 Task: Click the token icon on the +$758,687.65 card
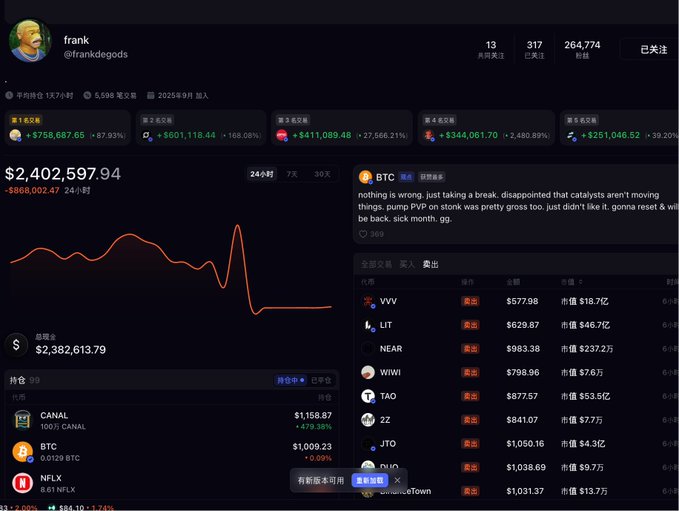coord(15,136)
